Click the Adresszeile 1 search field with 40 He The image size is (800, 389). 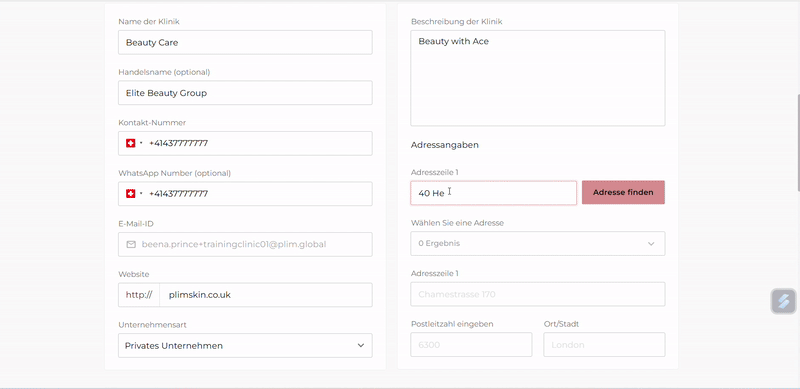(493, 193)
